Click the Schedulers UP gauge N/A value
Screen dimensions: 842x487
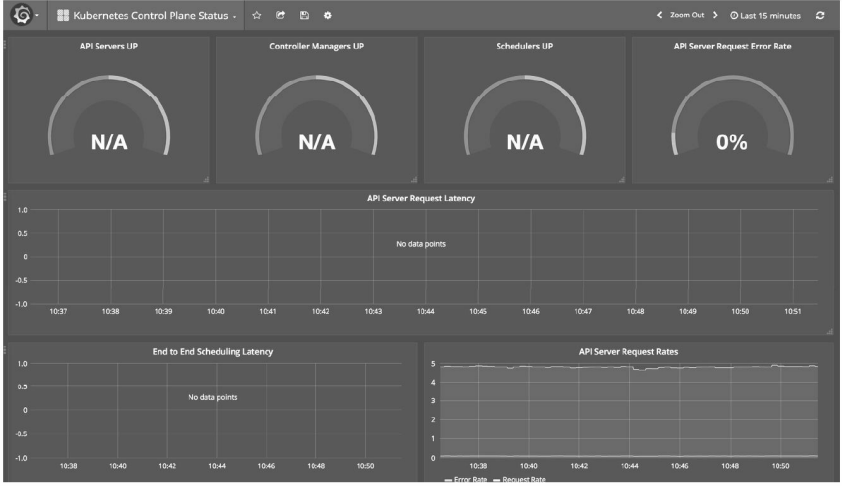(525, 142)
